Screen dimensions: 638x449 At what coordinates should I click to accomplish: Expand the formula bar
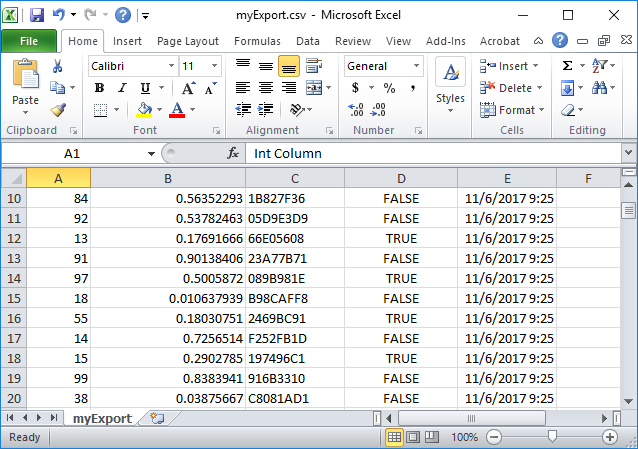(628, 153)
